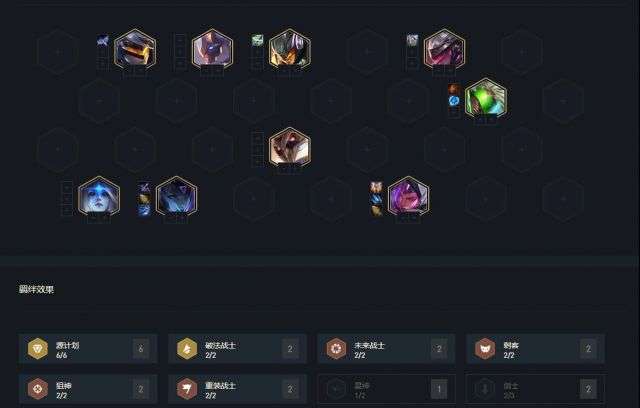The height and width of the screenshot is (408, 640).
Task: Click the inactive 剑士 sword trait icon
Action: [x=485, y=389]
